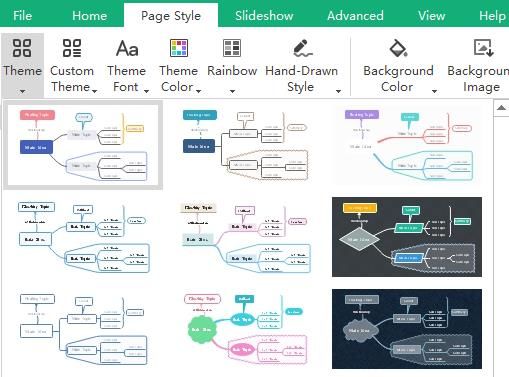Pick the navy cloud-shaped dark theme
The image size is (509, 377).
click(x=407, y=329)
